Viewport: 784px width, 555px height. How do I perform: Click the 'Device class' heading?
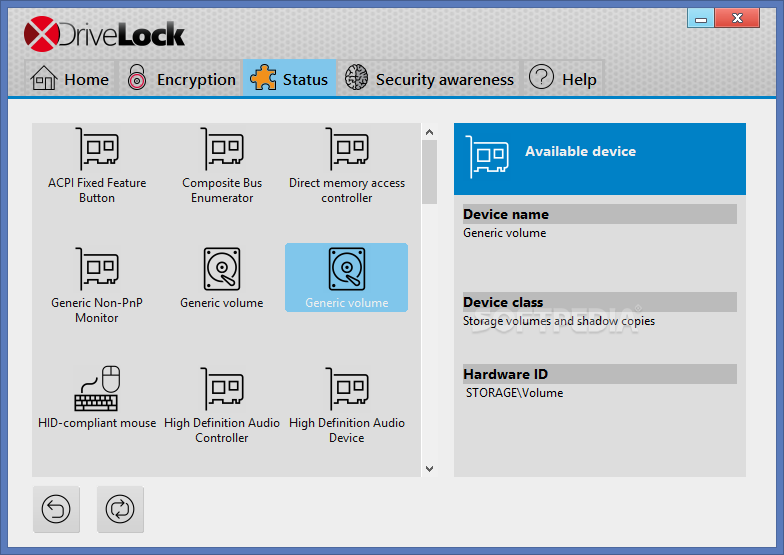[502, 302]
